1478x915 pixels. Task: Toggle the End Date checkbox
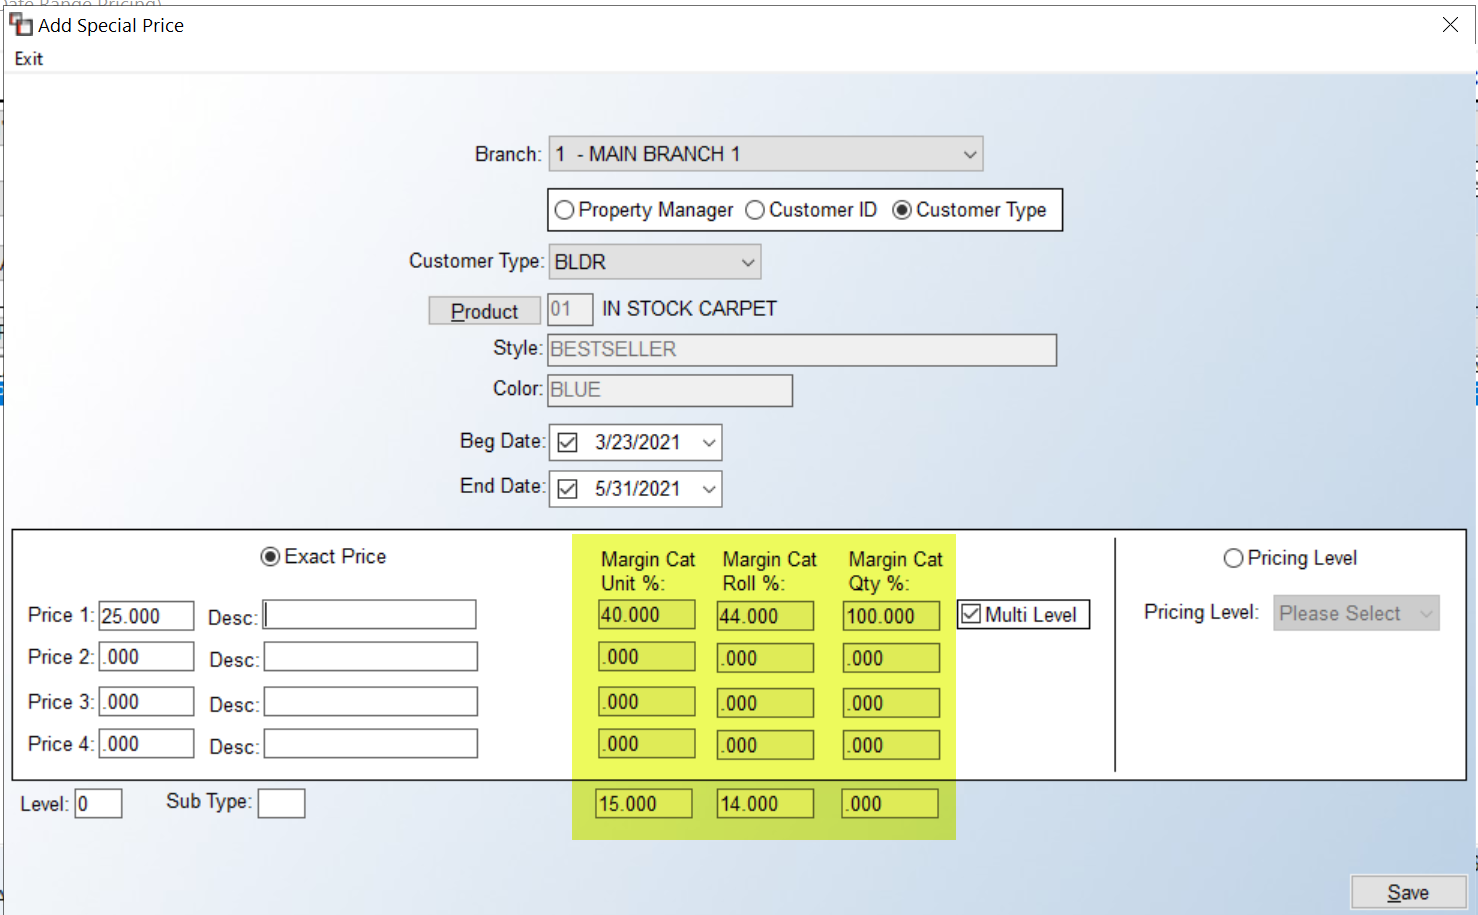(568, 489)
